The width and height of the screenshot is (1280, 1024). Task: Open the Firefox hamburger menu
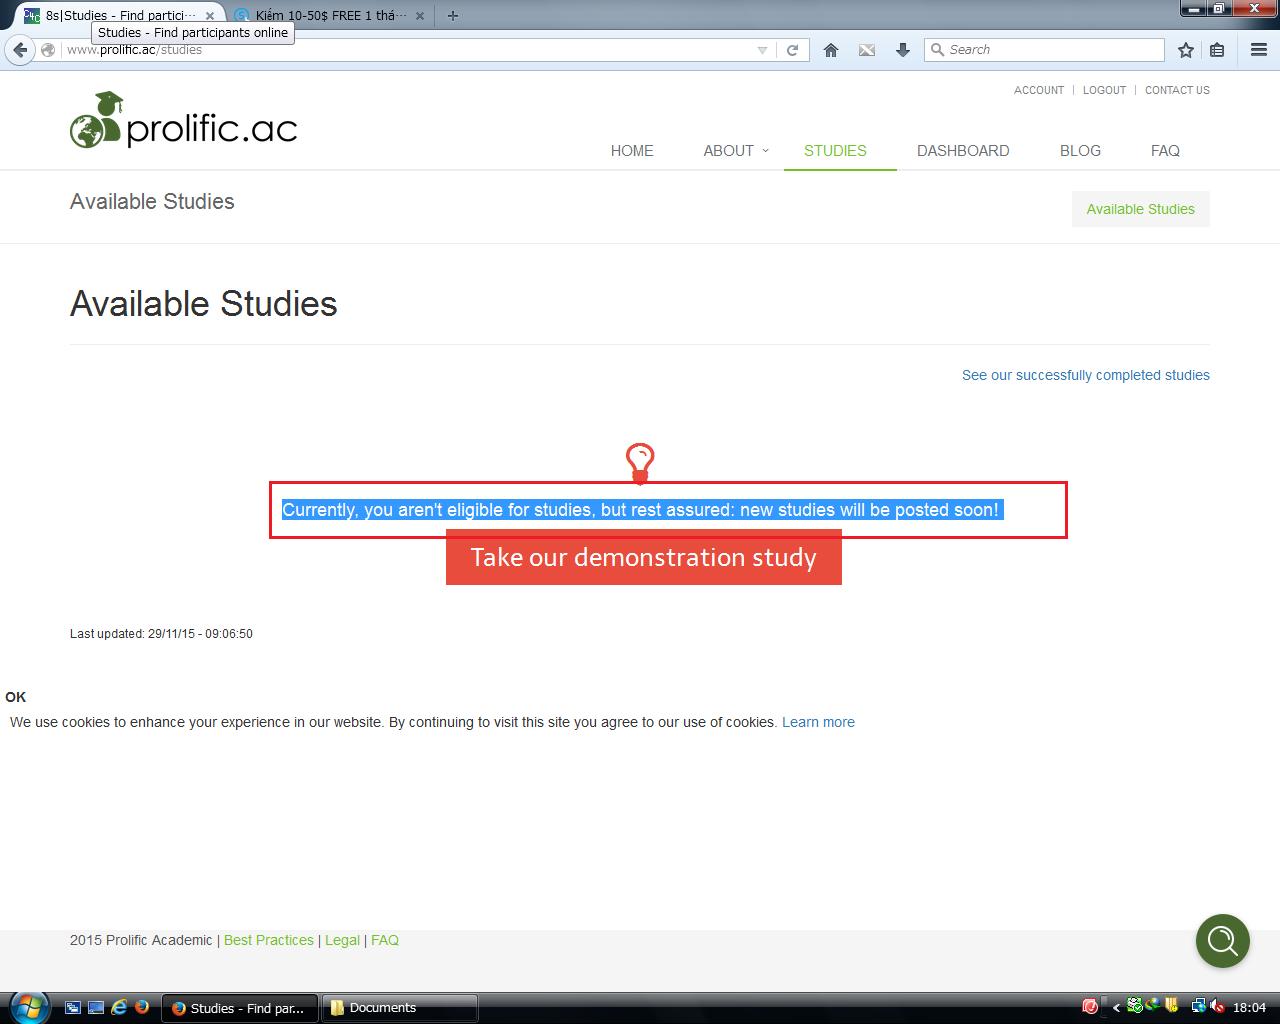1259,50
